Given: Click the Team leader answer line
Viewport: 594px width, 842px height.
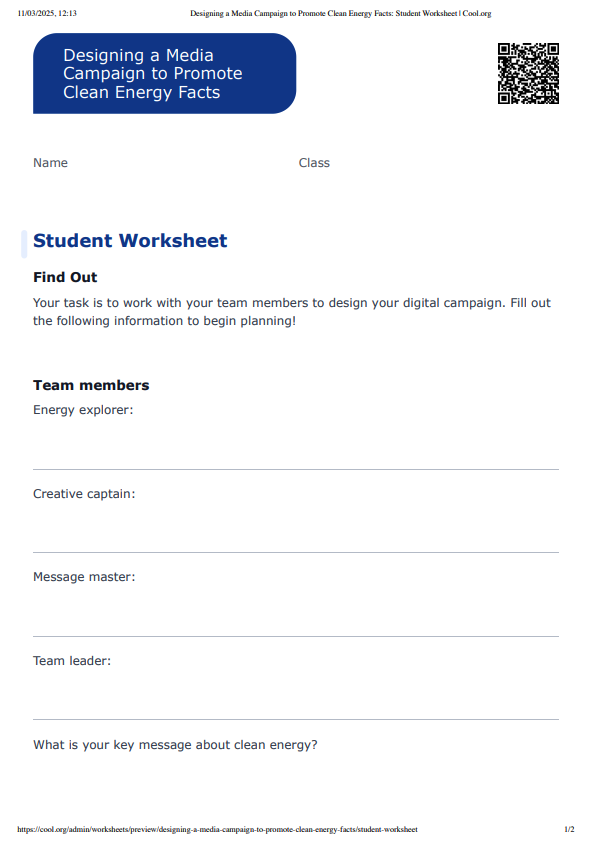Looking at the screenshot, I should (x=296, y=720).
